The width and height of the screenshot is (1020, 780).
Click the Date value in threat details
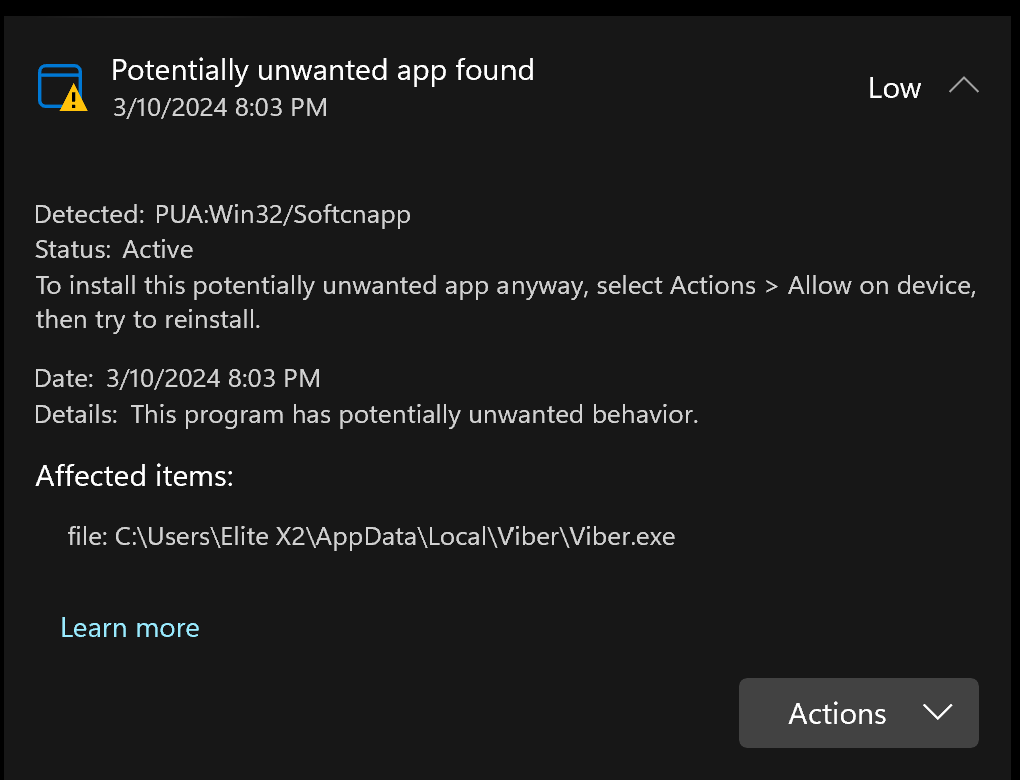(x=213, y=379)
